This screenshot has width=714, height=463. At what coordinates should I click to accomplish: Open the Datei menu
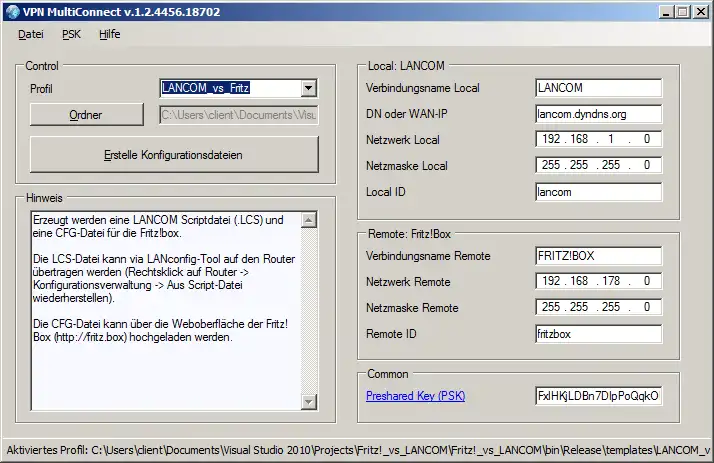coord(31,34)
